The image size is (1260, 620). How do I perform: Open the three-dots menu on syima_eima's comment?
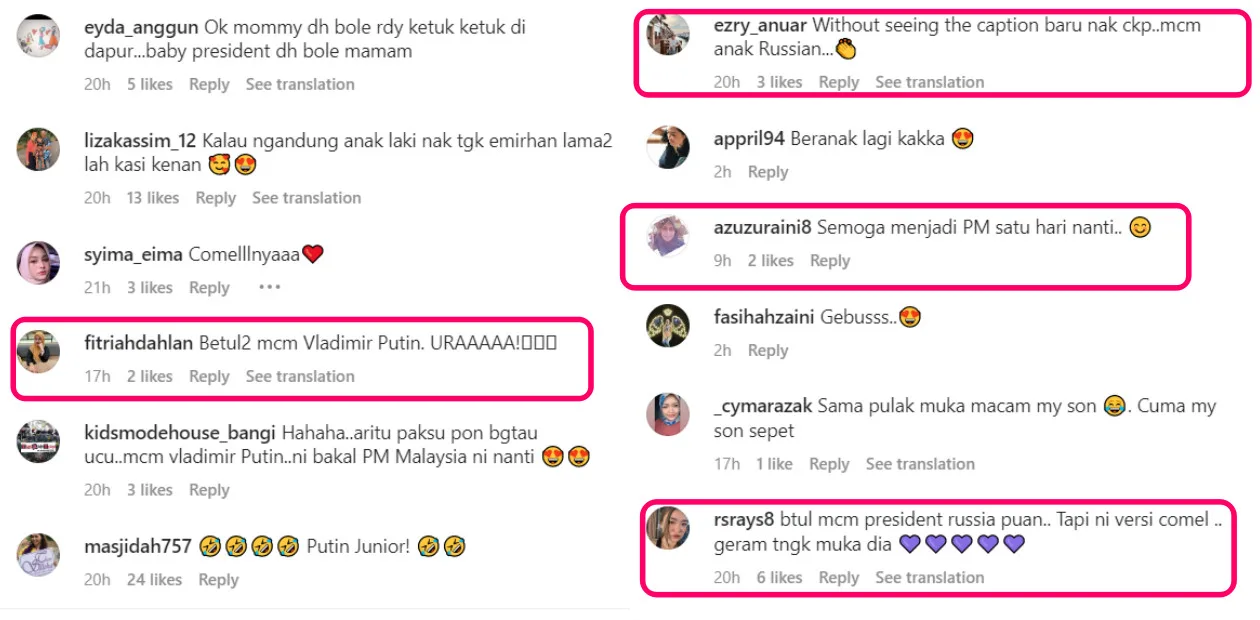point(270,287)
